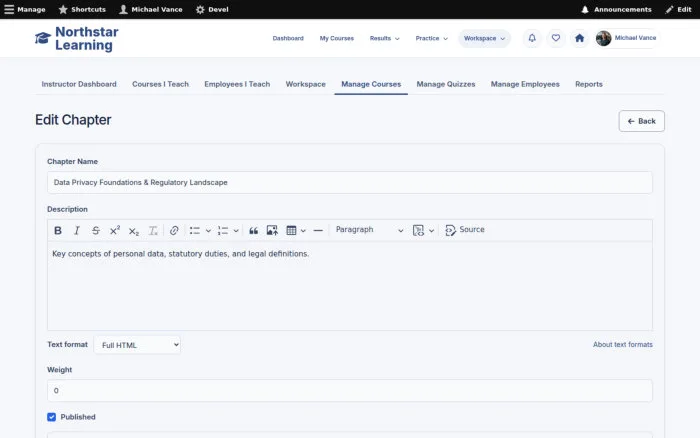Expand the Results menu
The width and height of the screenshot is (700, 438).
pyautogui.click(x=384, y=38)
